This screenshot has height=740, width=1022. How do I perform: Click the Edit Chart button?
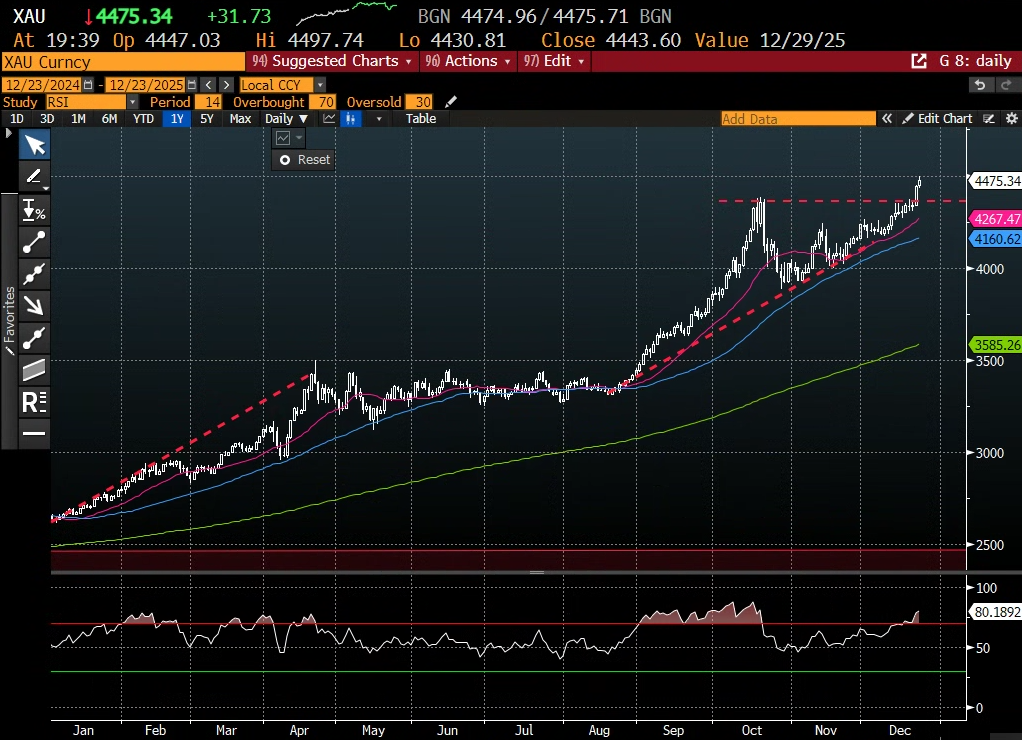click(x=937, y=119)
